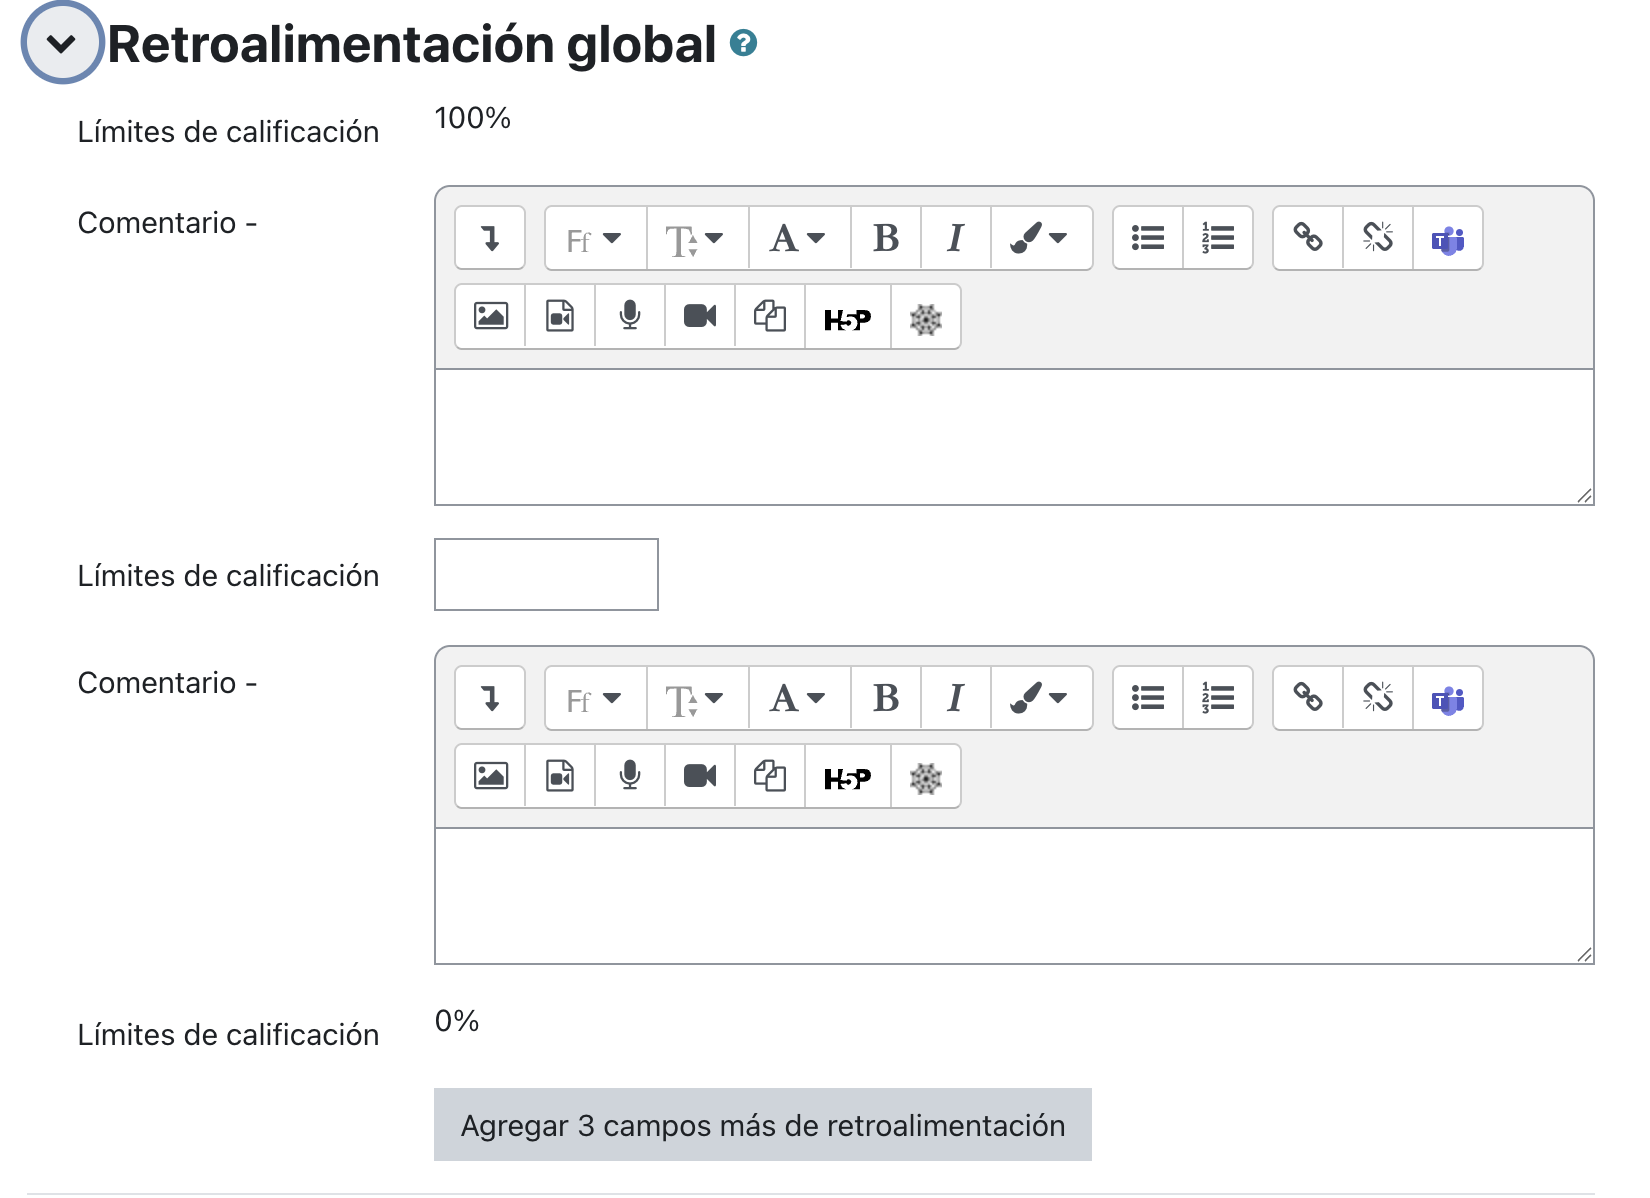Viewport: 1650px width, 1198px height.
Task: Remove link in second Comentario editor
Action: click(x=1378, y=698)
